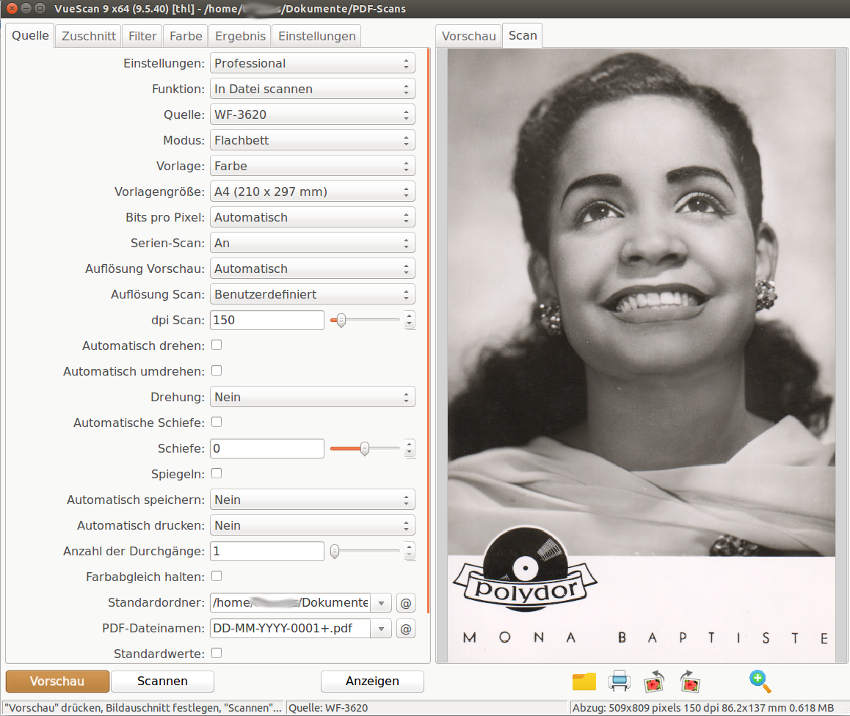This screenshot has height=716, width=850.
Task: Click the dpi Scan input field
Action: pyautogui.click(x=267, y=320)
